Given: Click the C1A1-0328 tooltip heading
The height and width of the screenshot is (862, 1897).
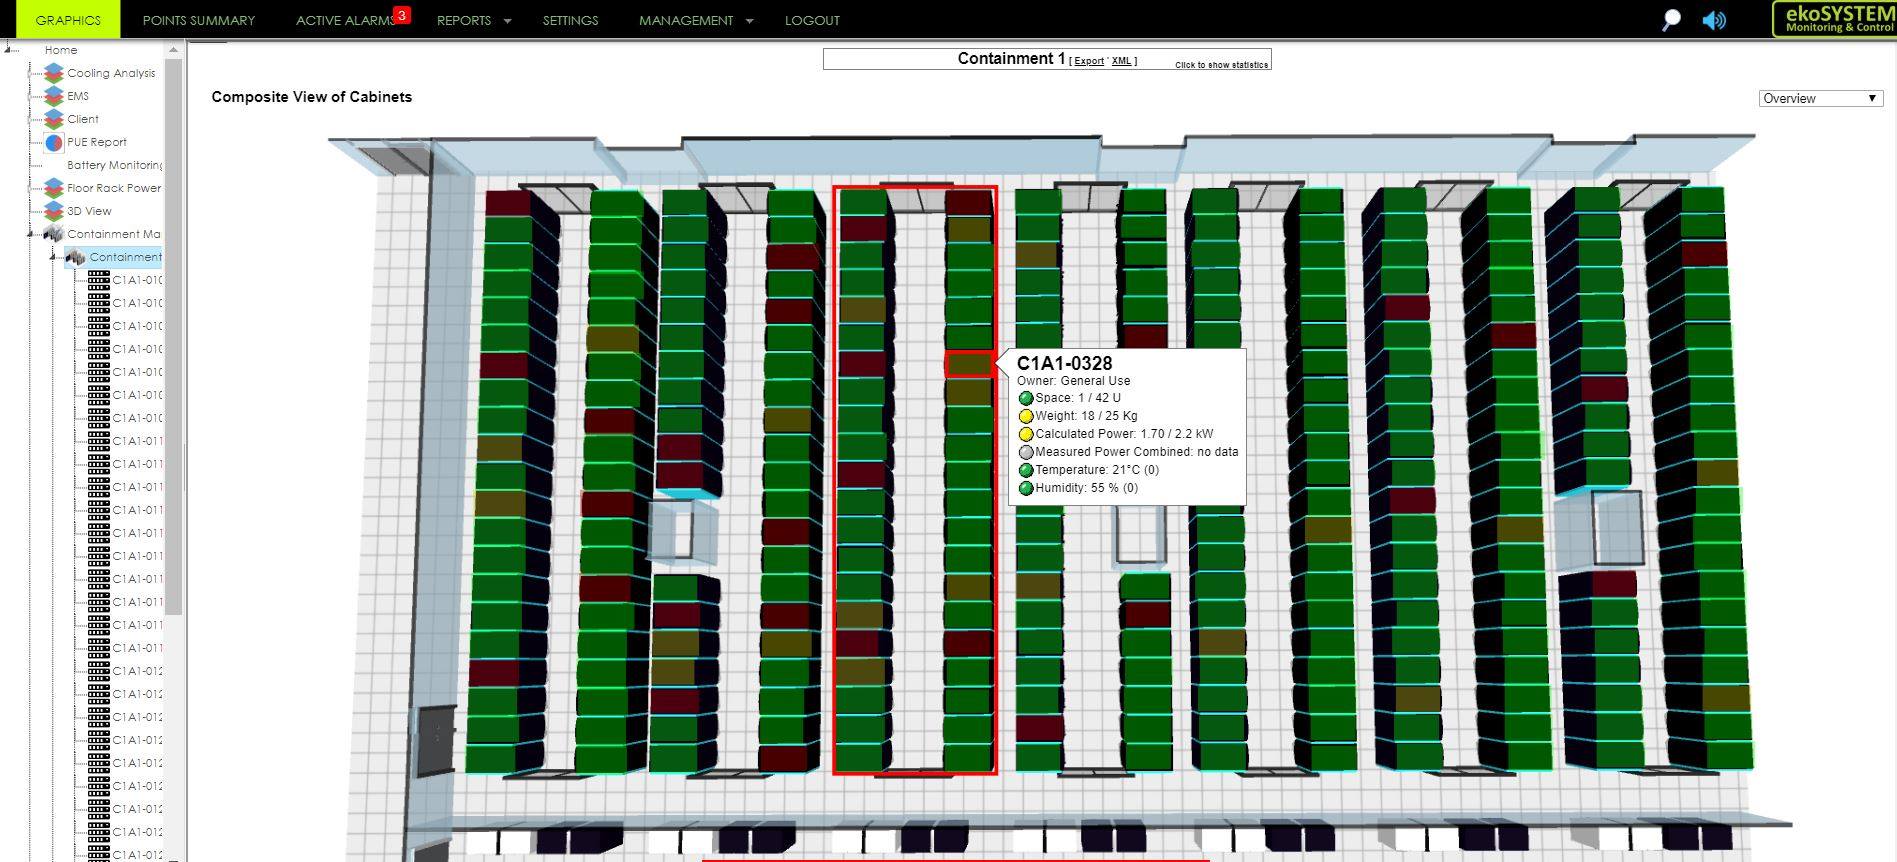Looking at the screenshot, I should coord(1064,363).
